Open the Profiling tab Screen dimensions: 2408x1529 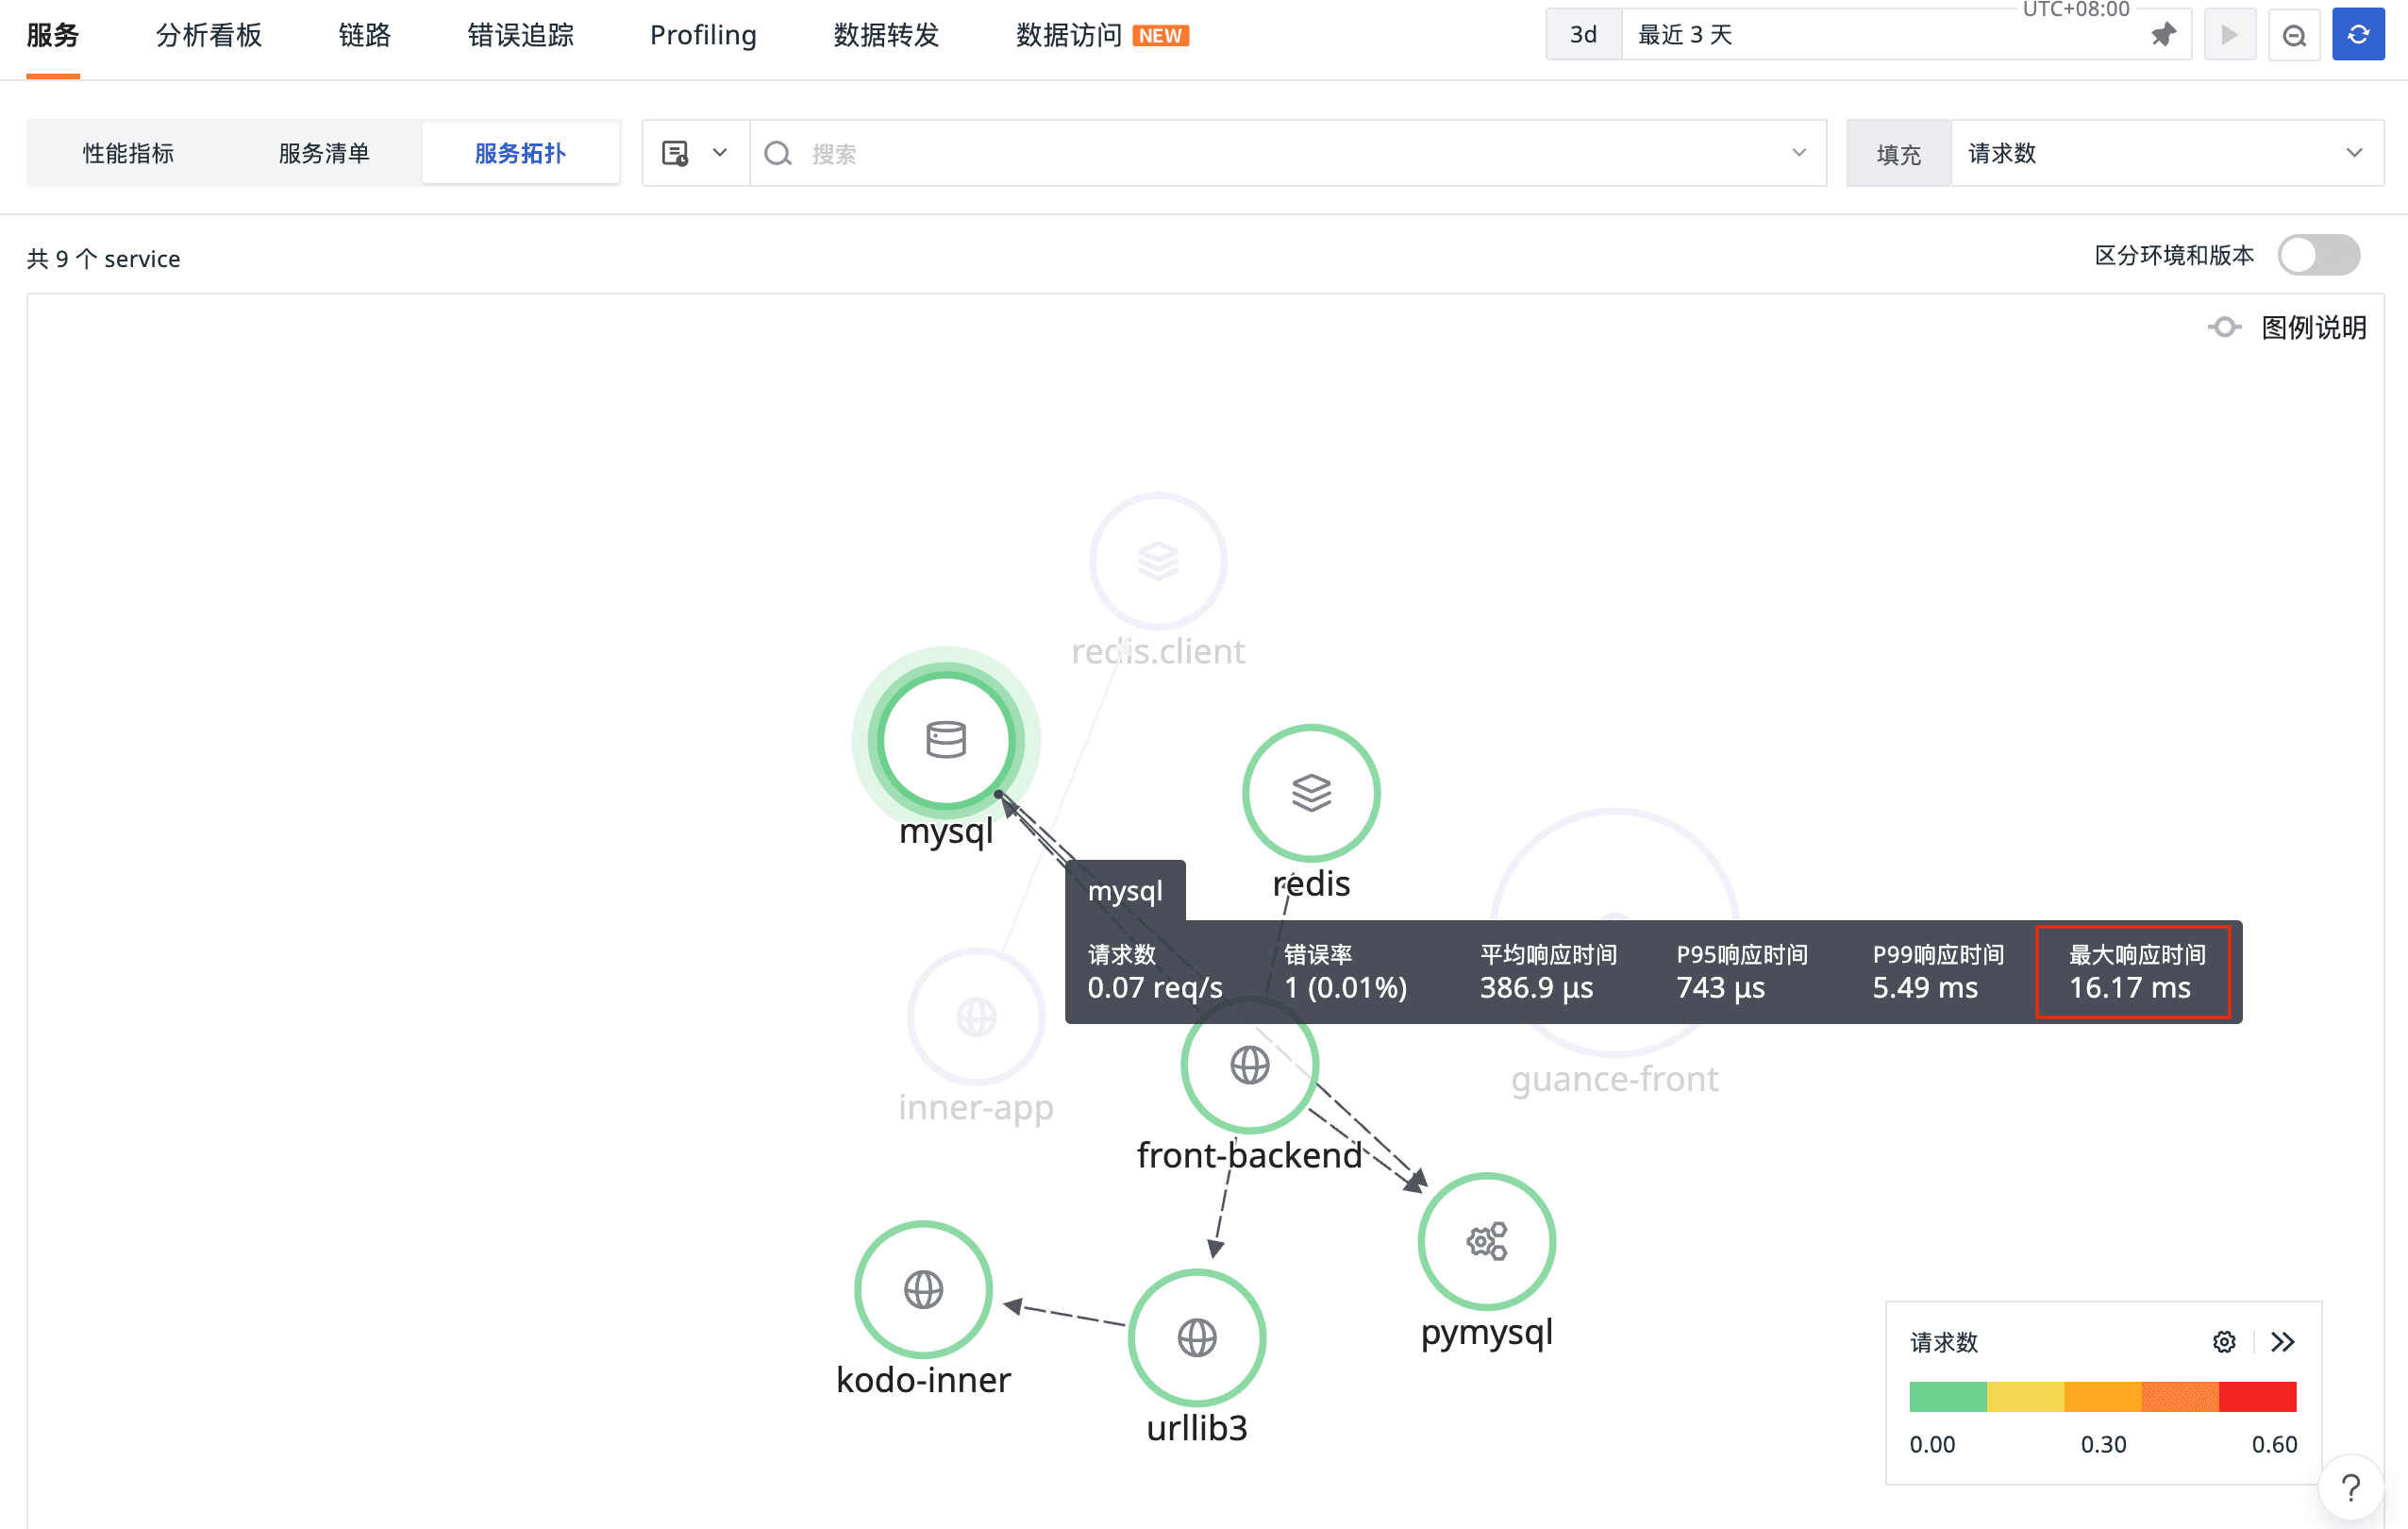coord(703,35)
